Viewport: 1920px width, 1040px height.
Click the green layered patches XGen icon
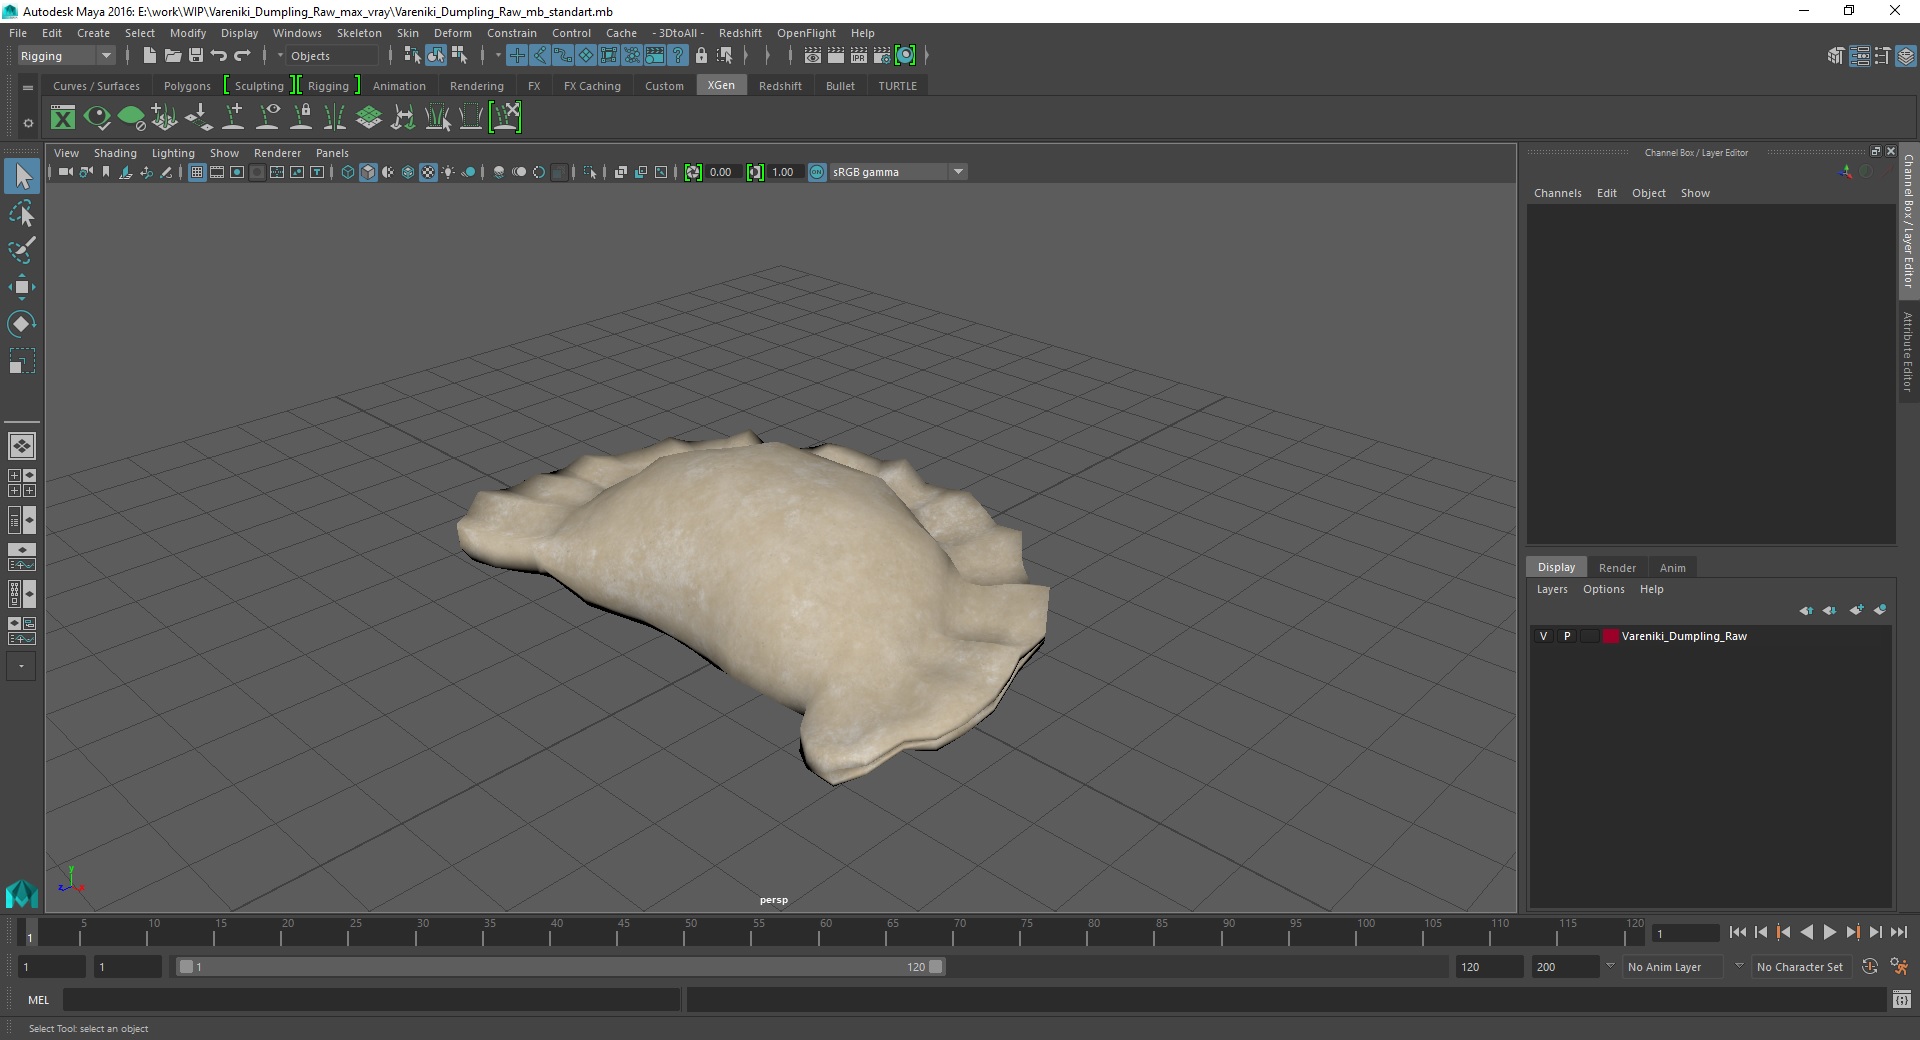click(x=369, y=118)
